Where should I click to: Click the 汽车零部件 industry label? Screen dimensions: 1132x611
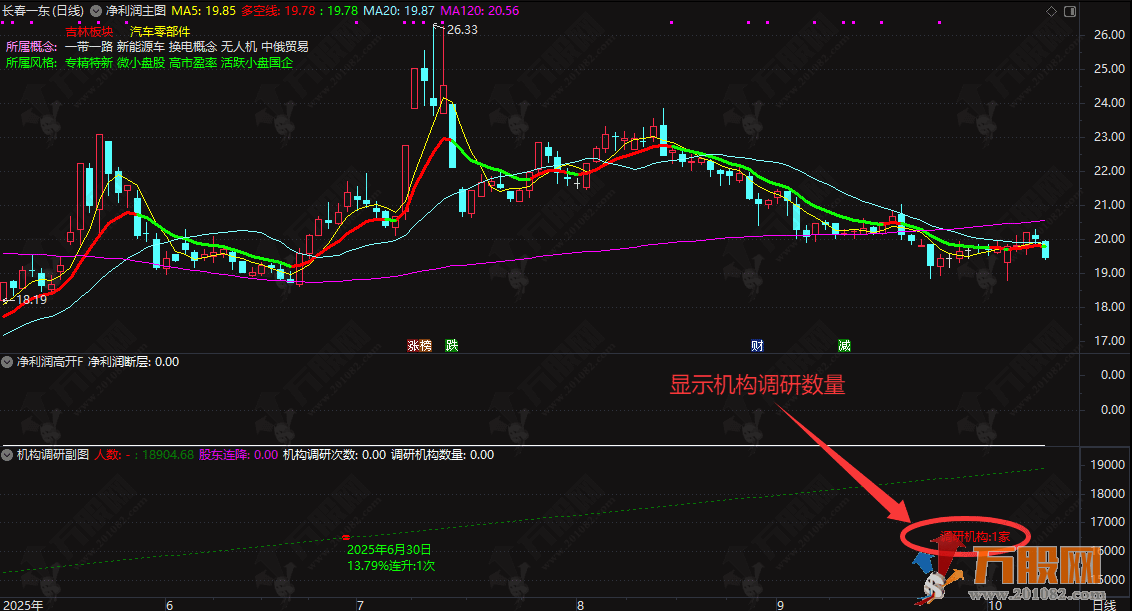(160, 31)
